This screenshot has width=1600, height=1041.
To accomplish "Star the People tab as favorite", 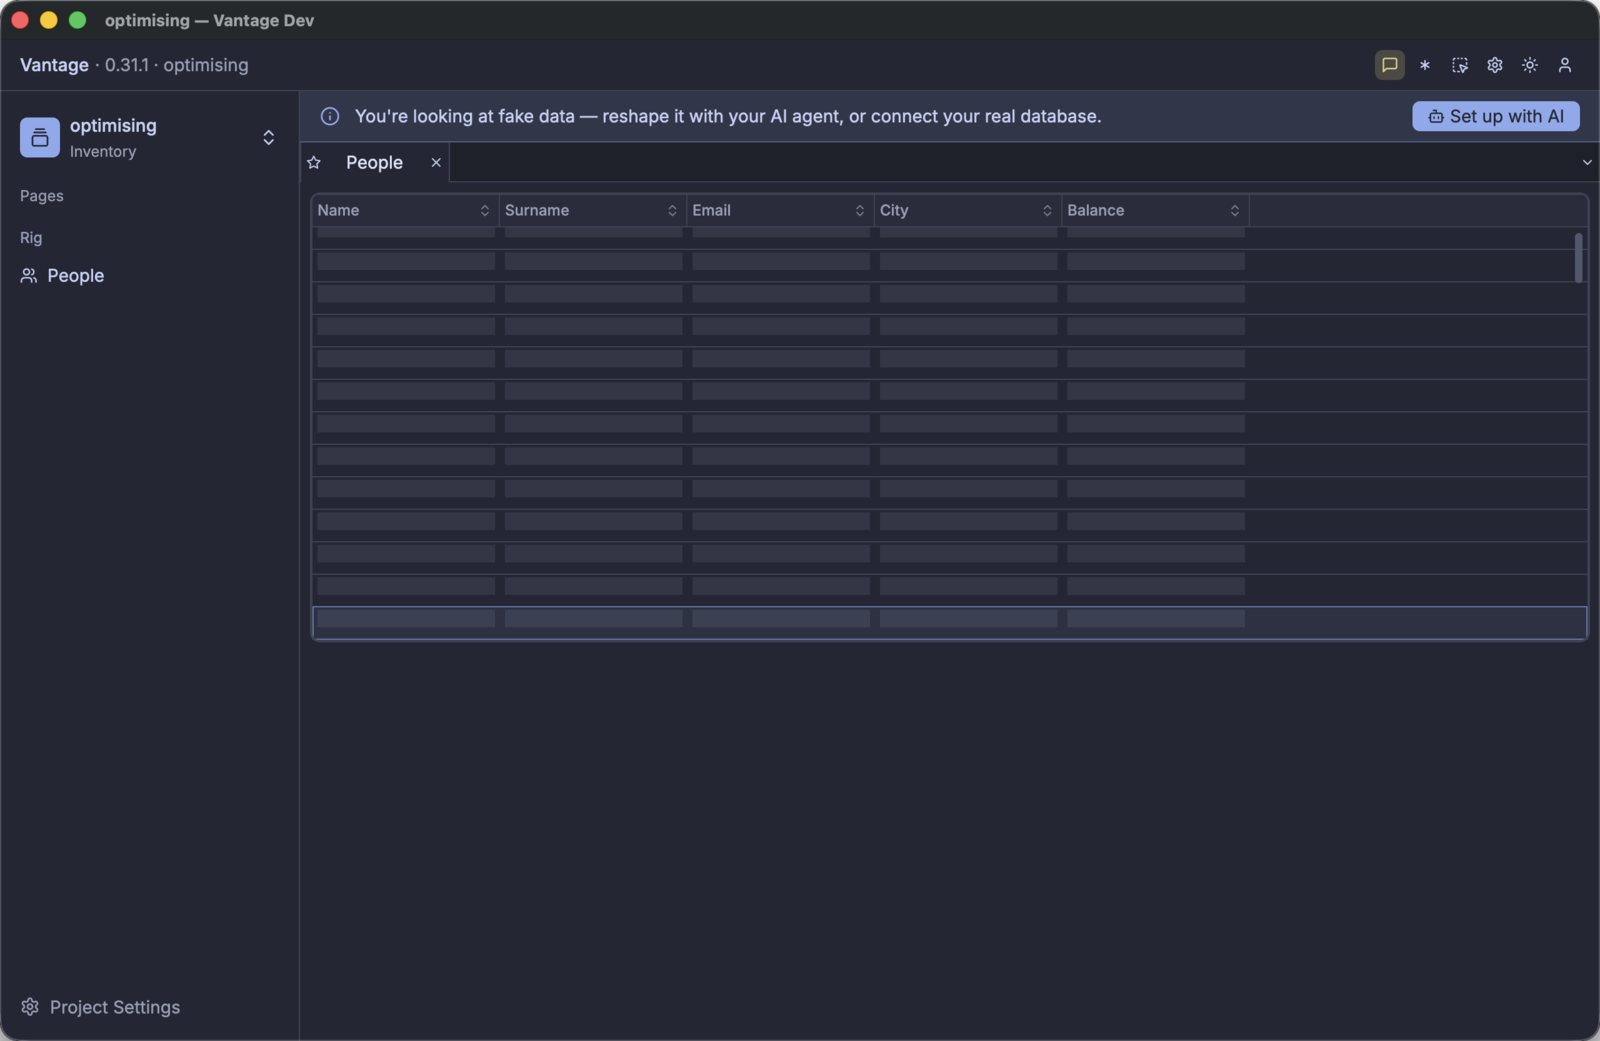I will [314, 162].
